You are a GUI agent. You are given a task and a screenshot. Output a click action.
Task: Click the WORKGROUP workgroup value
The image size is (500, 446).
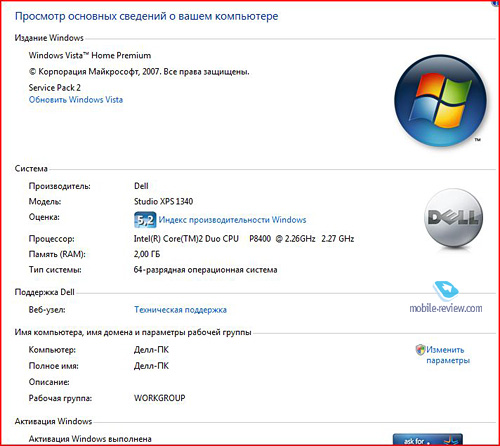coord(159,398)
